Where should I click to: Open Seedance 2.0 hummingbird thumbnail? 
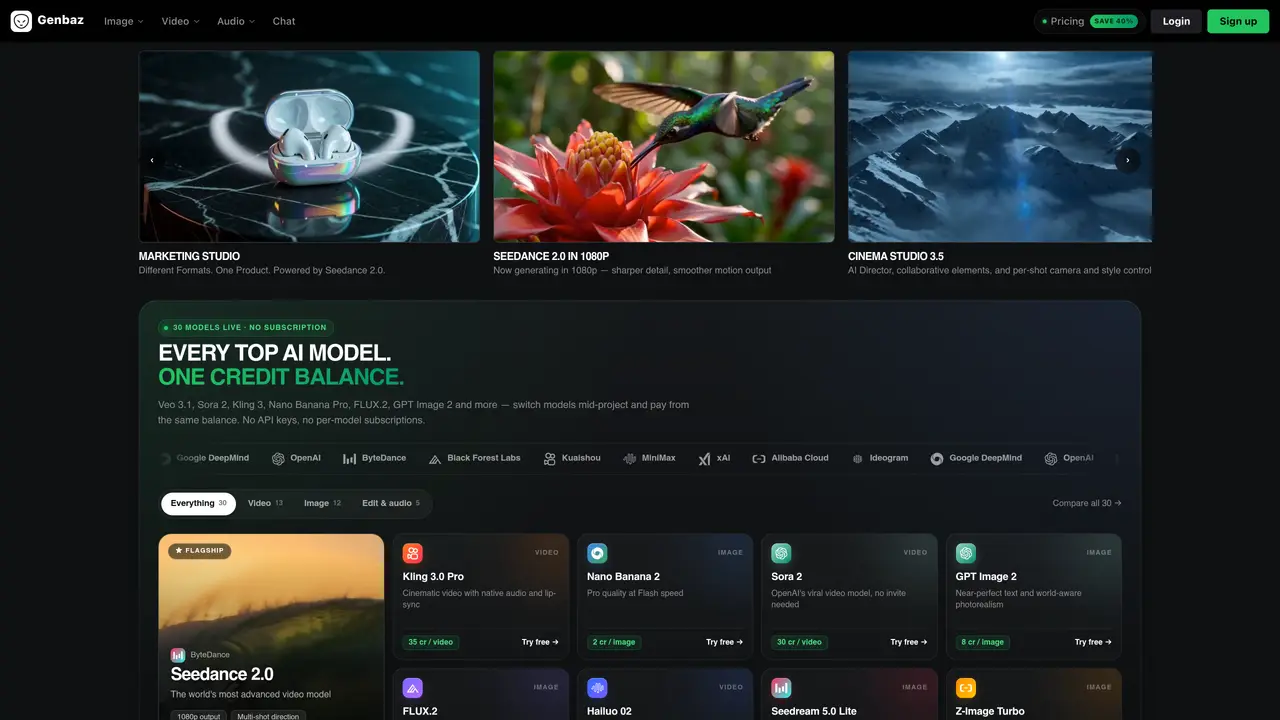664,146
